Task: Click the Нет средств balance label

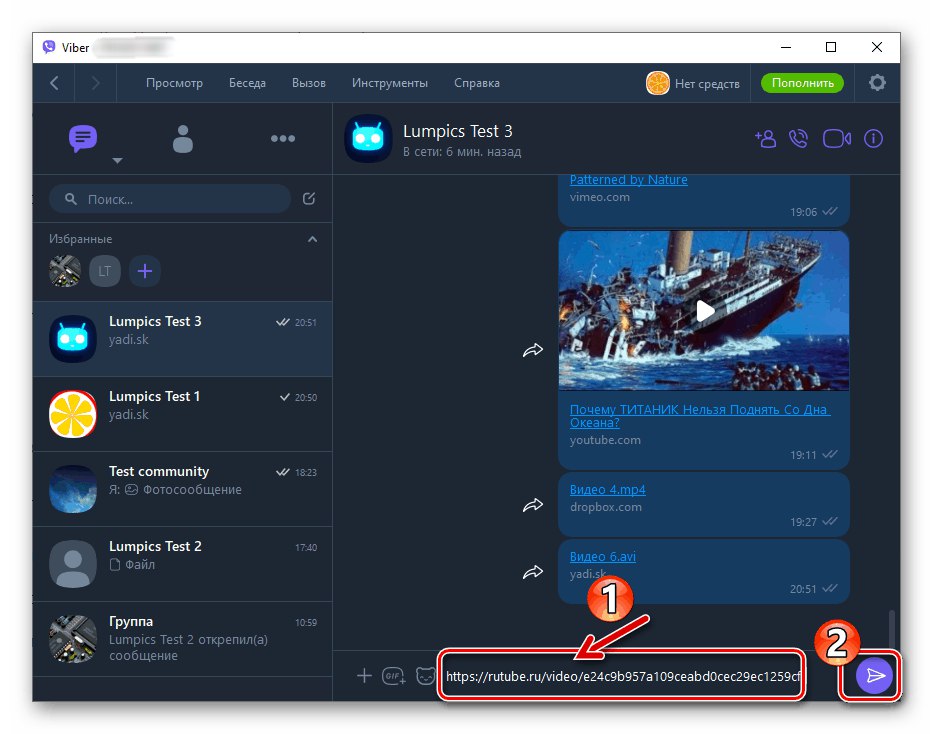Action: [x=707, y=84]
